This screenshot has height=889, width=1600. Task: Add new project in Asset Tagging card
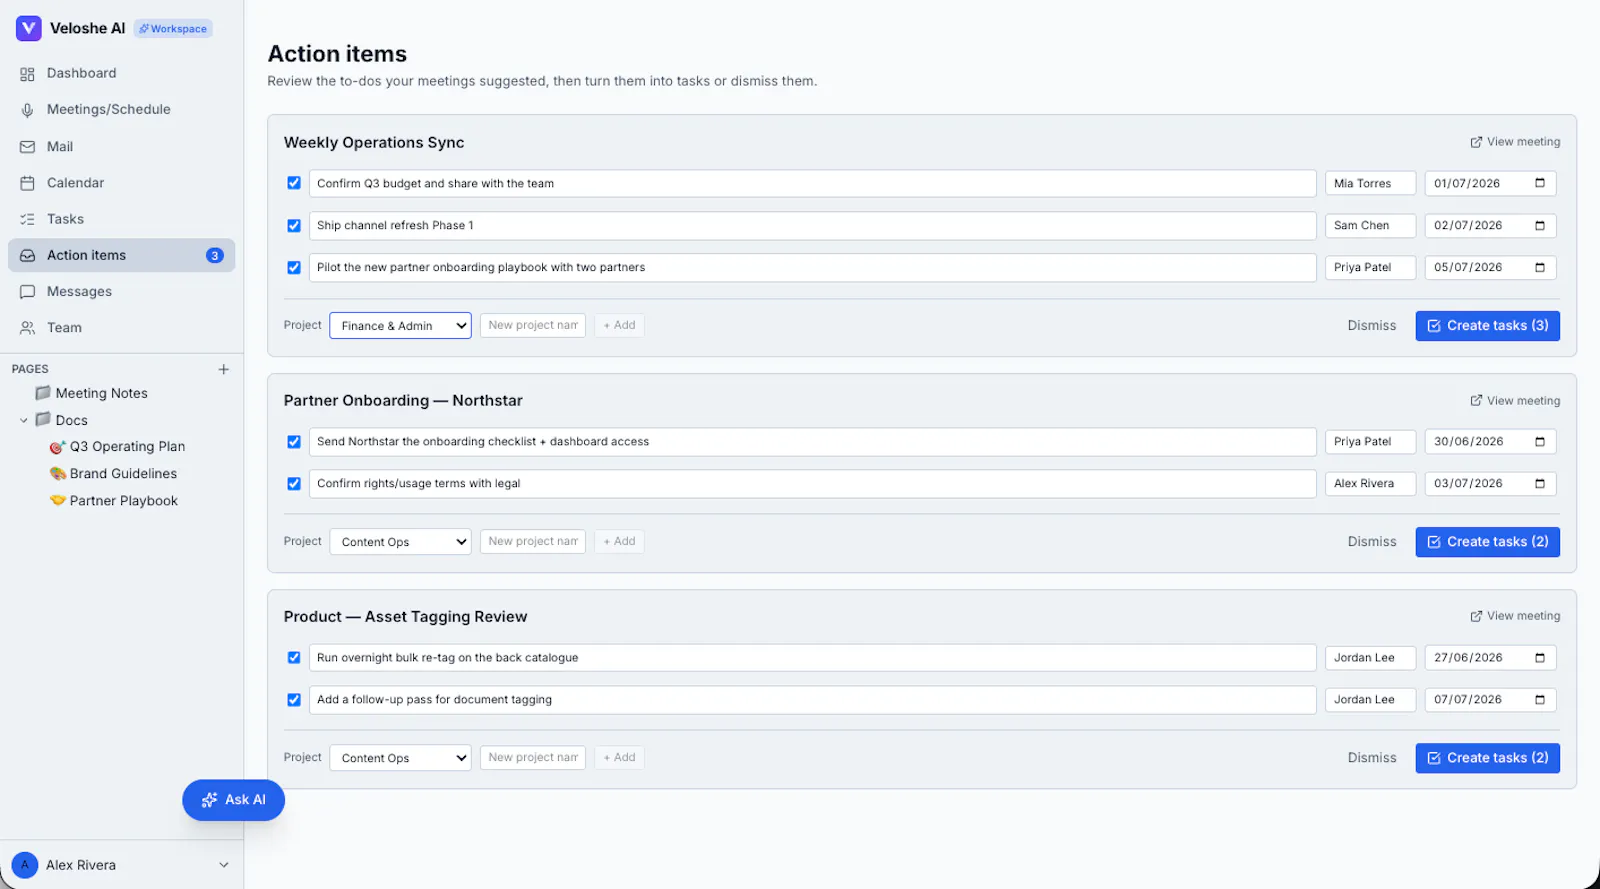(x=620, y=757)
